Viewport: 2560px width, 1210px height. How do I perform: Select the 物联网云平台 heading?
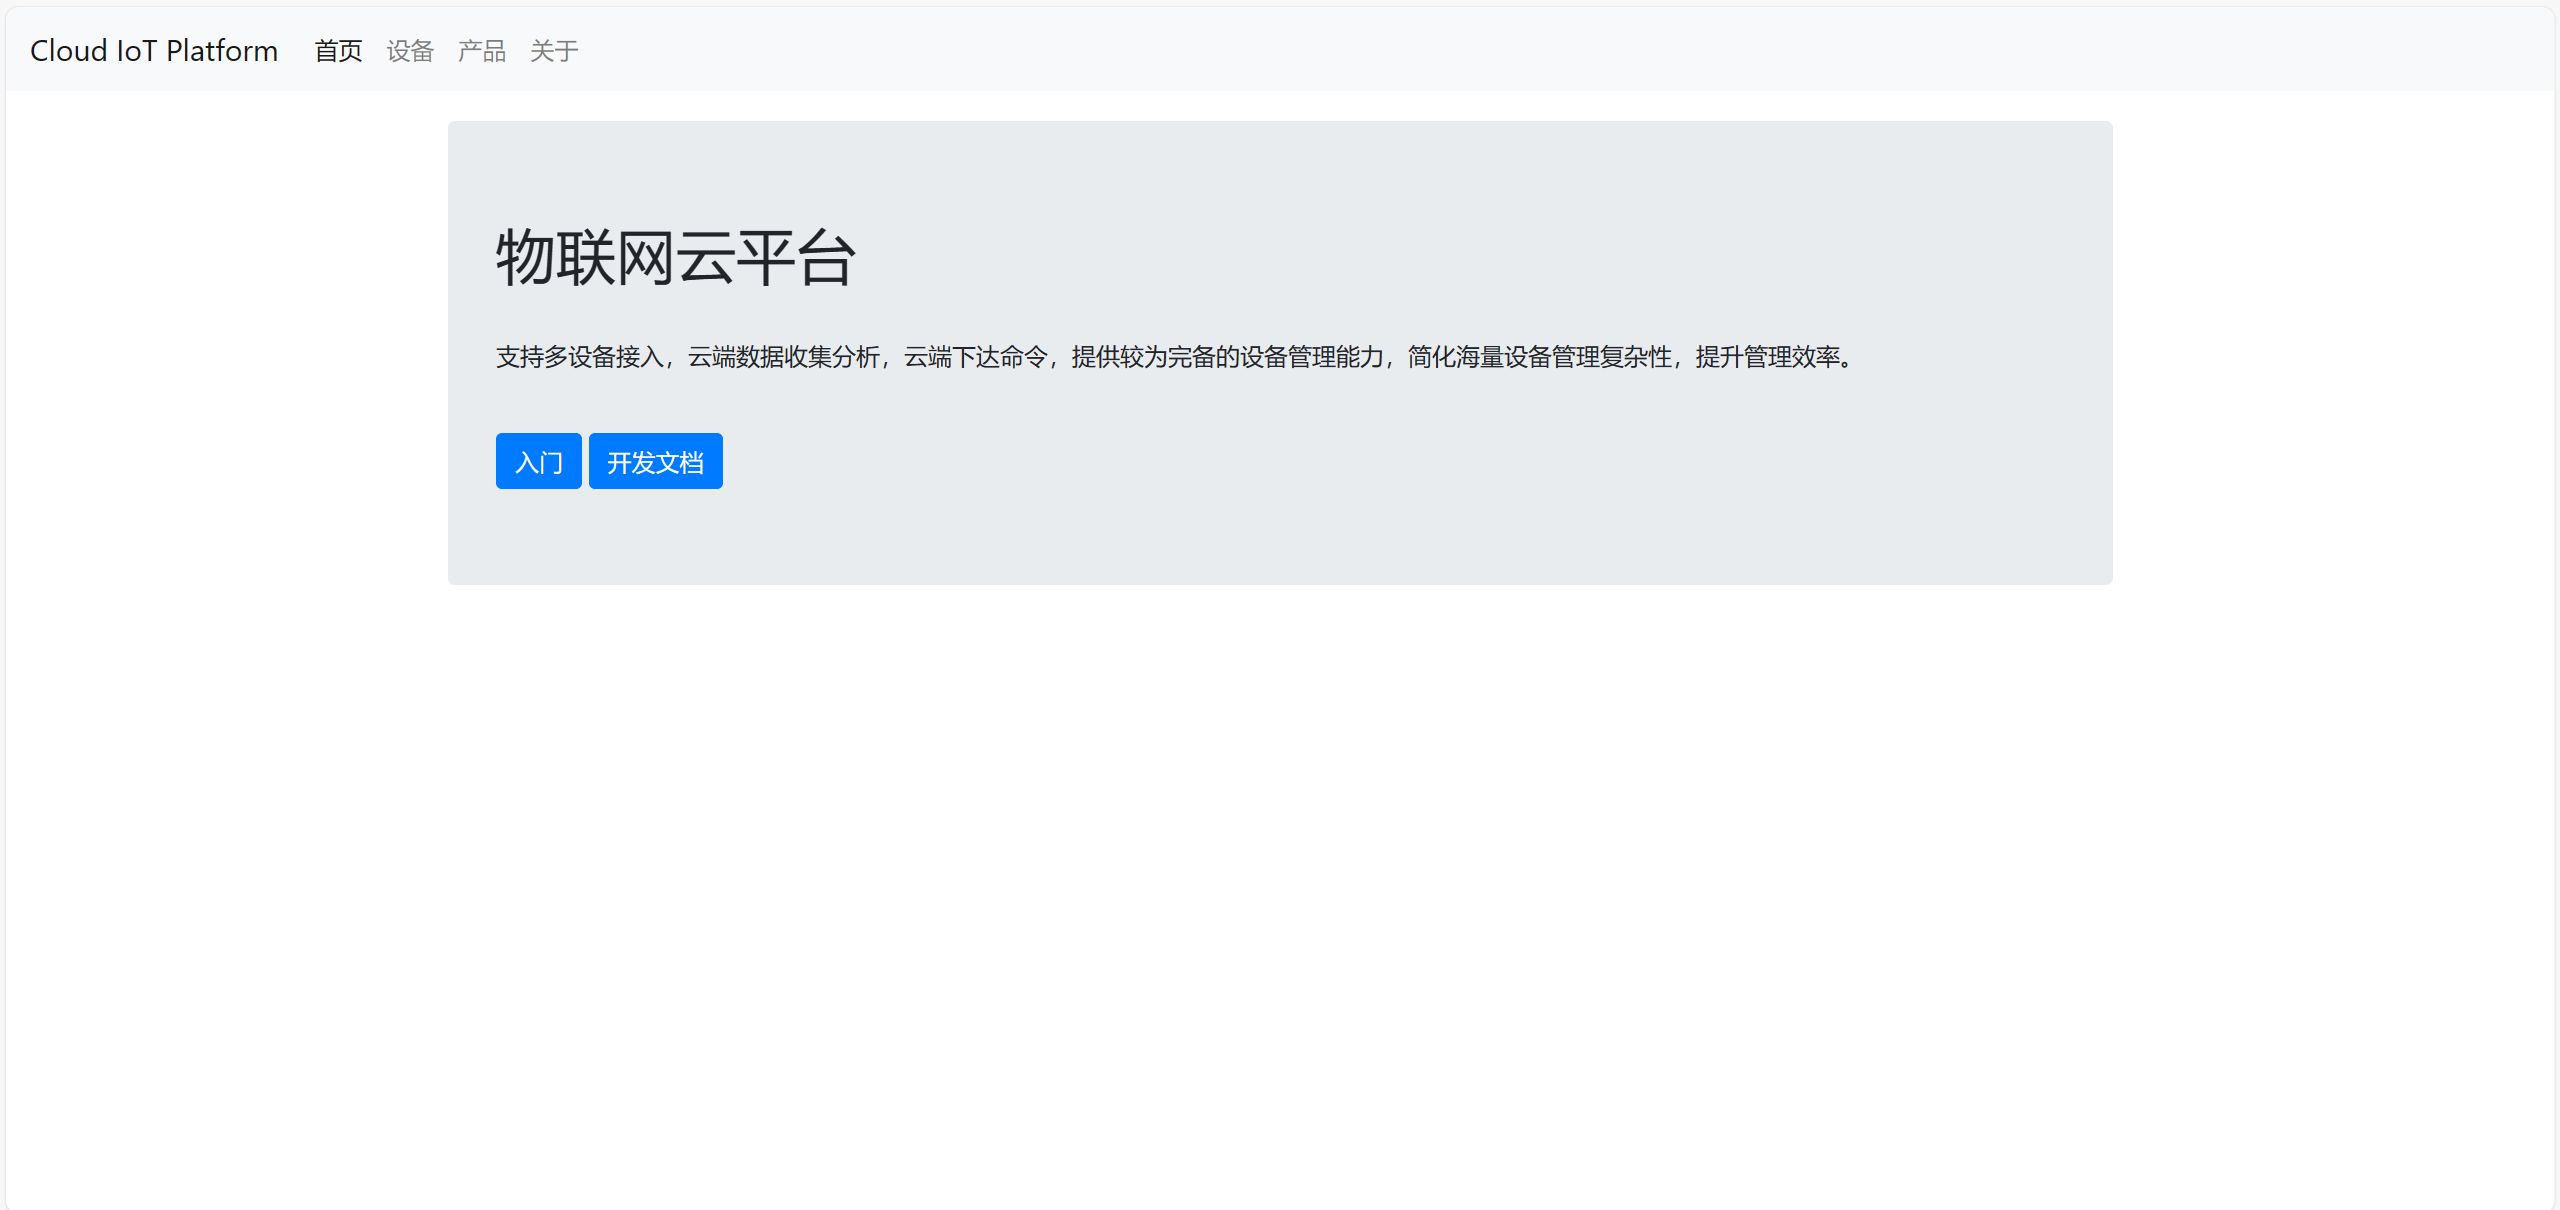pos(676,258)
